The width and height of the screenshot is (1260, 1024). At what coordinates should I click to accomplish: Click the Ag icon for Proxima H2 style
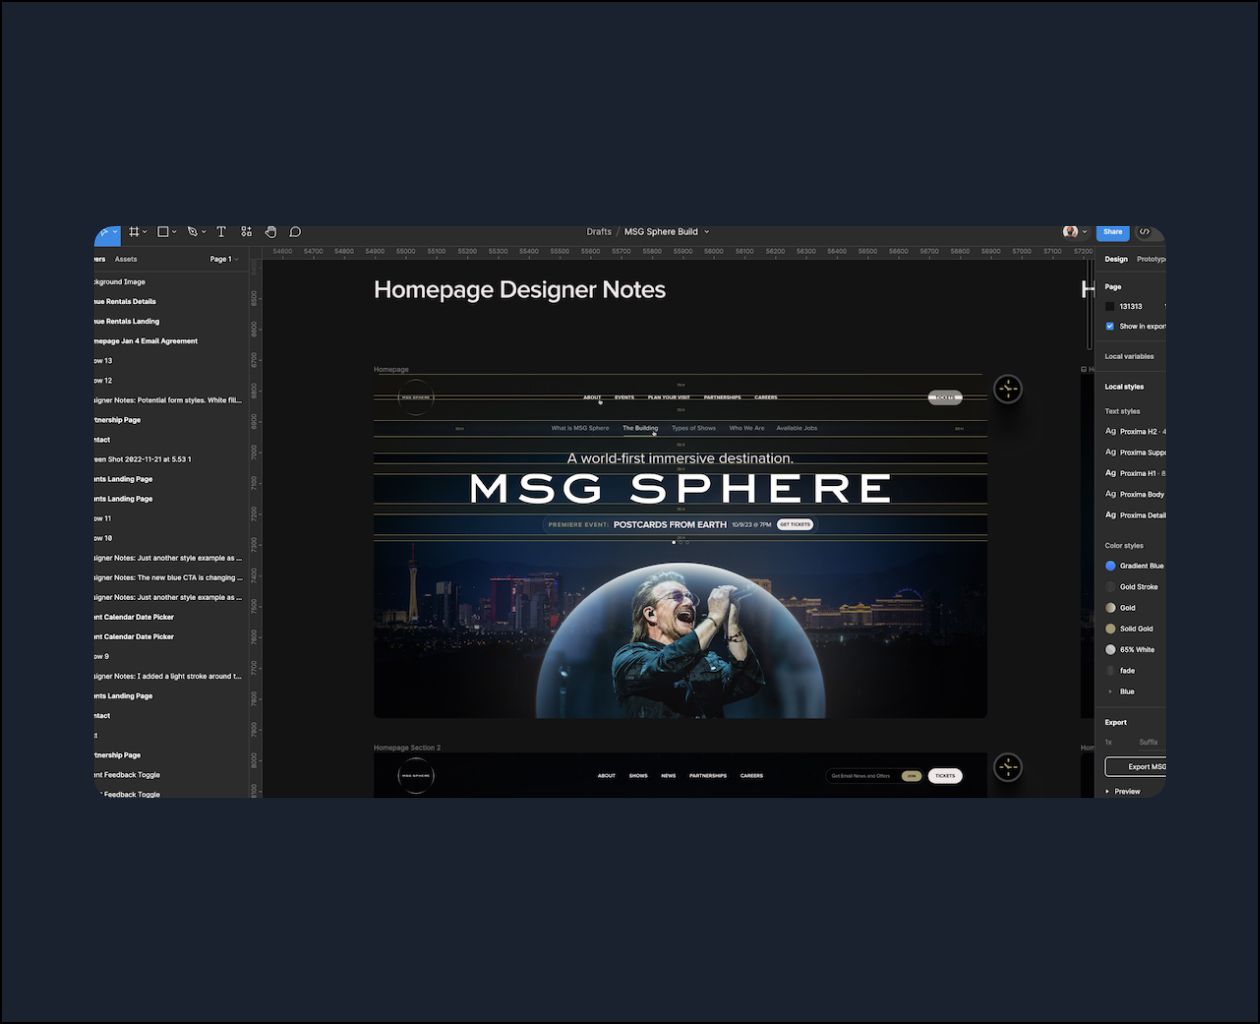[1110, 431]
